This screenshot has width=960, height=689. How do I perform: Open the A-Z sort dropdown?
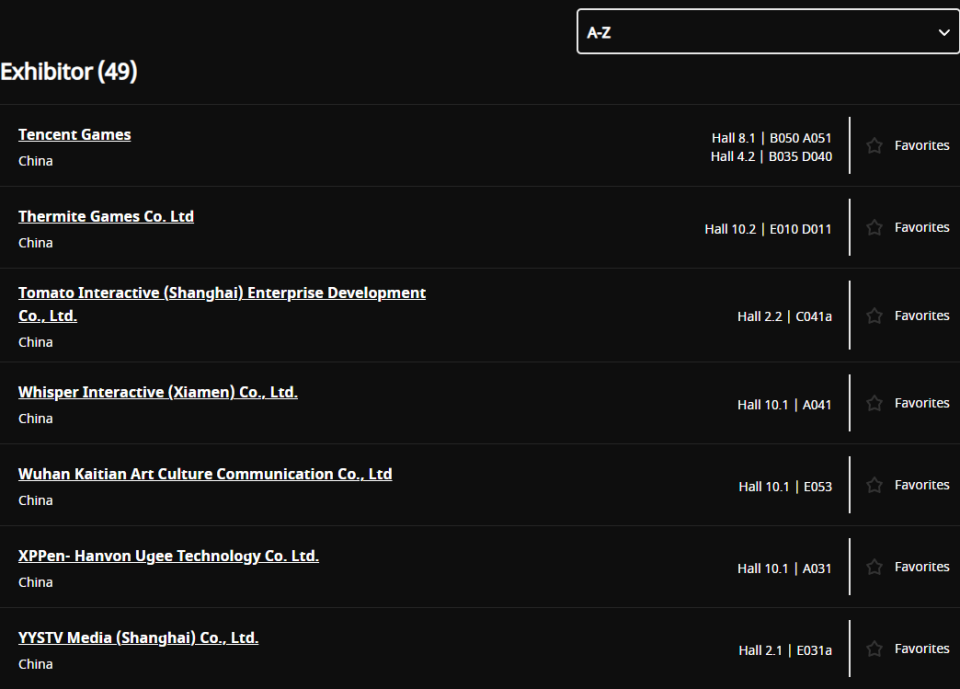coord(768,32)
